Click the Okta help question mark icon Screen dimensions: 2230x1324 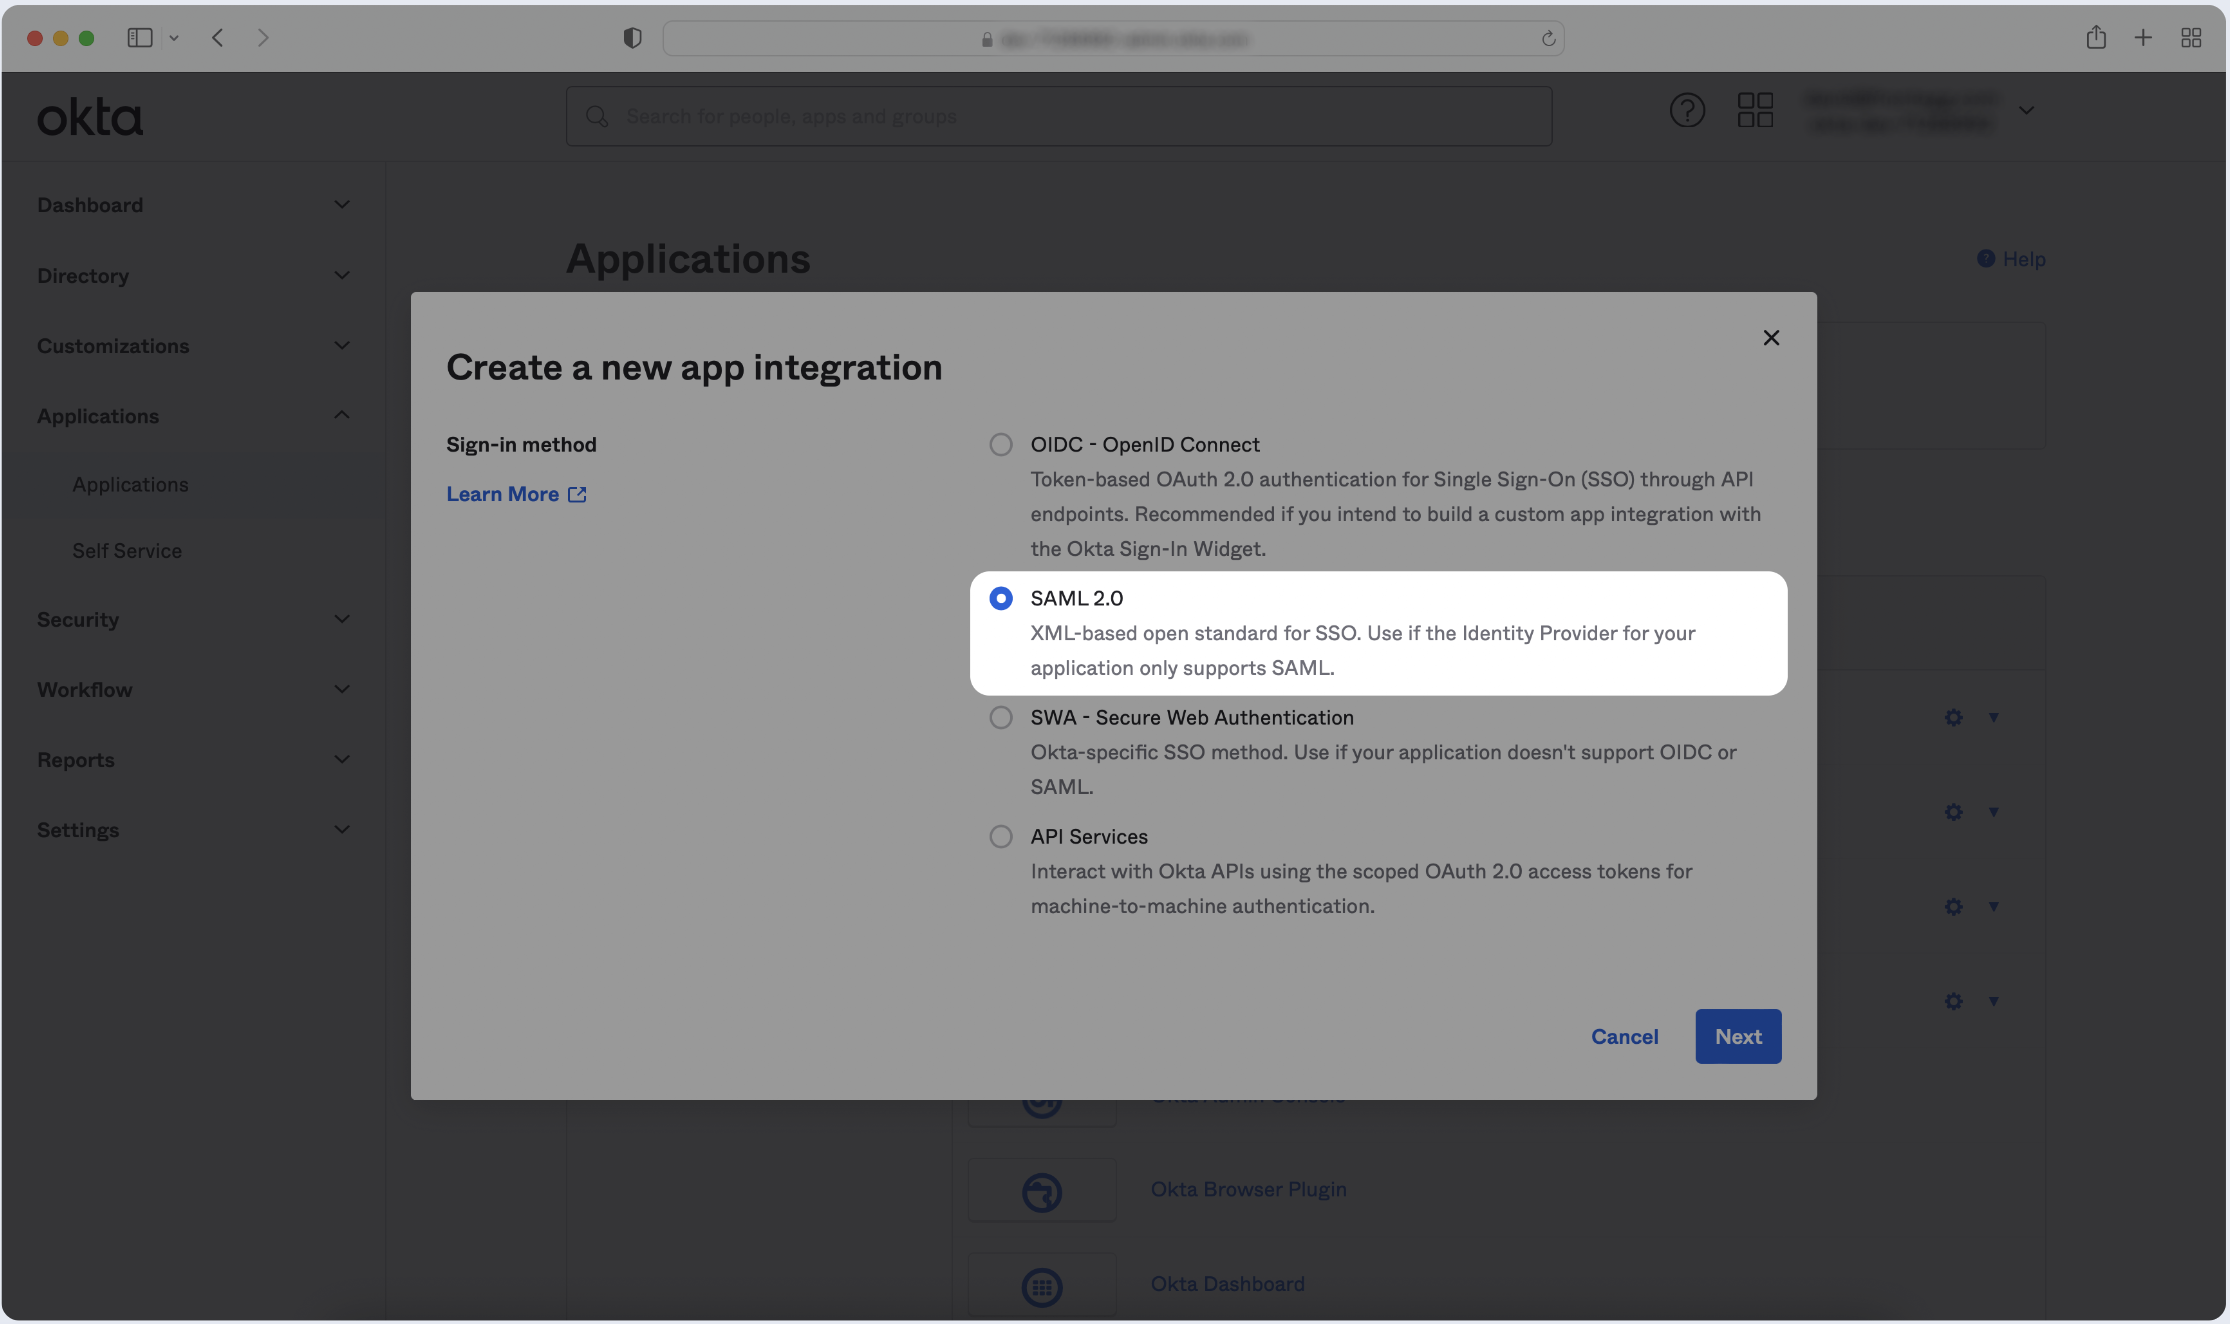point(1686,110)
